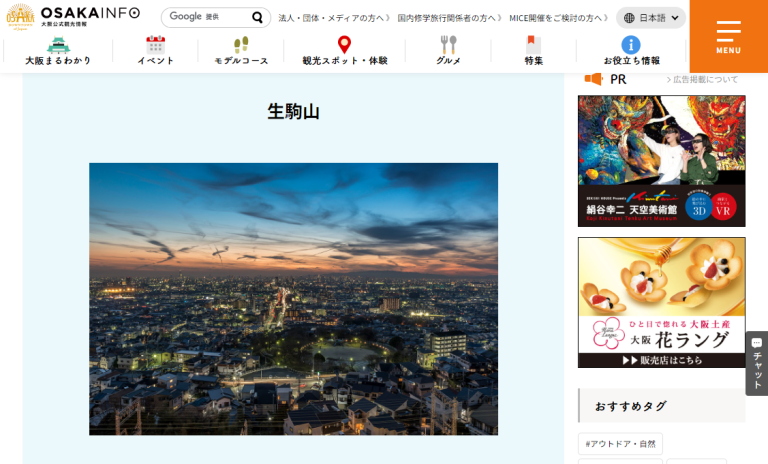Viewport: 768px width, 464px height.
Task: Click the Osaka castle icon 大阪まるわかり
Action: [x=58, y=51]
